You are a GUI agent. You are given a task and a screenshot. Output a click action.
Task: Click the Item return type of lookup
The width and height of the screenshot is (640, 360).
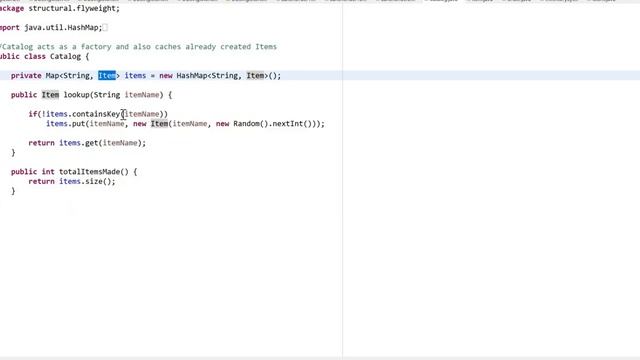[x=50, y=95]
